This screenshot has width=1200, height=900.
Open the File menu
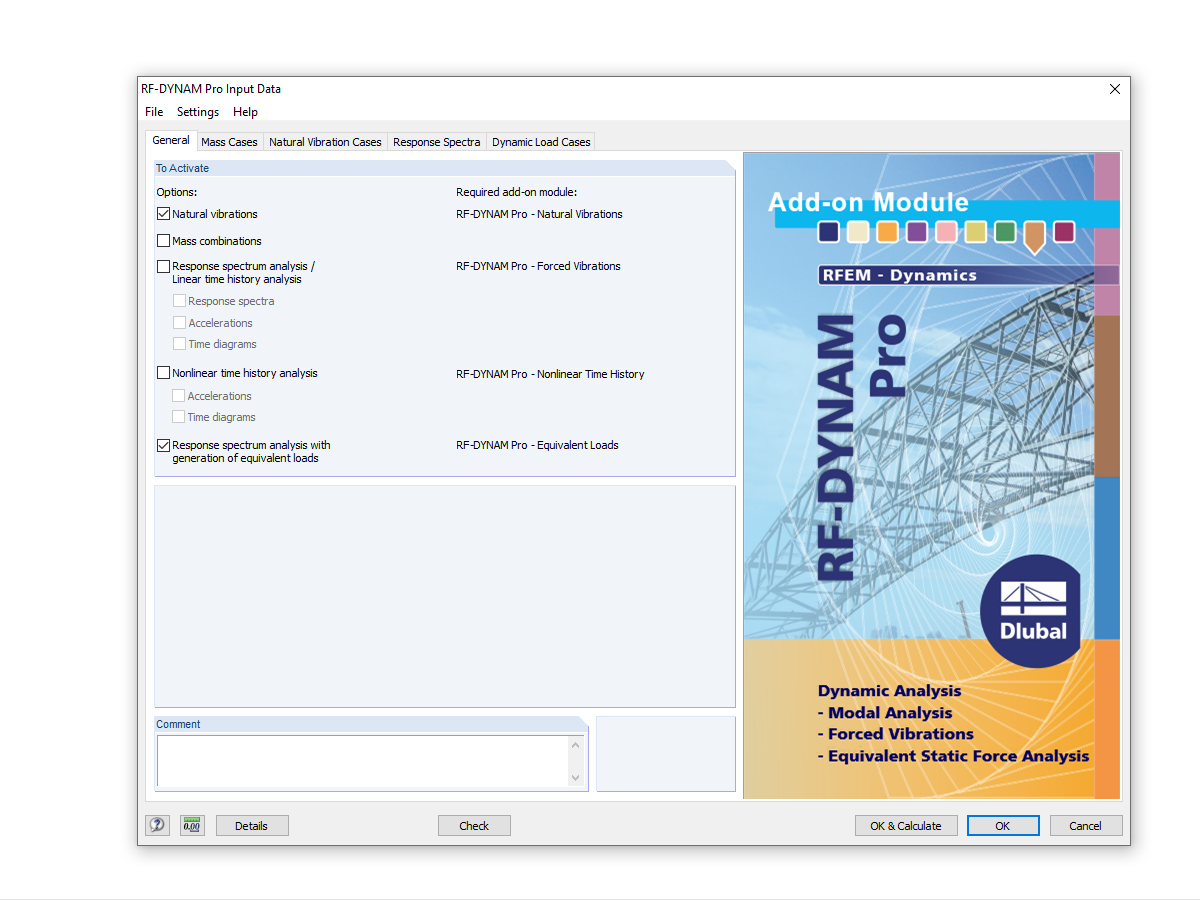tap(154, 112)
